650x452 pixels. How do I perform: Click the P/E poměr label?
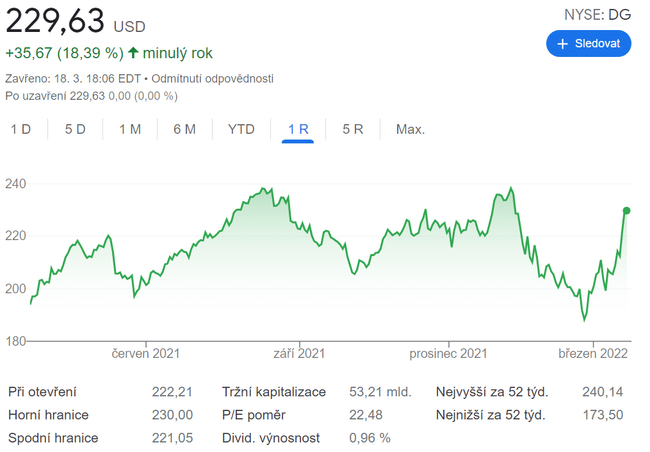253,415
